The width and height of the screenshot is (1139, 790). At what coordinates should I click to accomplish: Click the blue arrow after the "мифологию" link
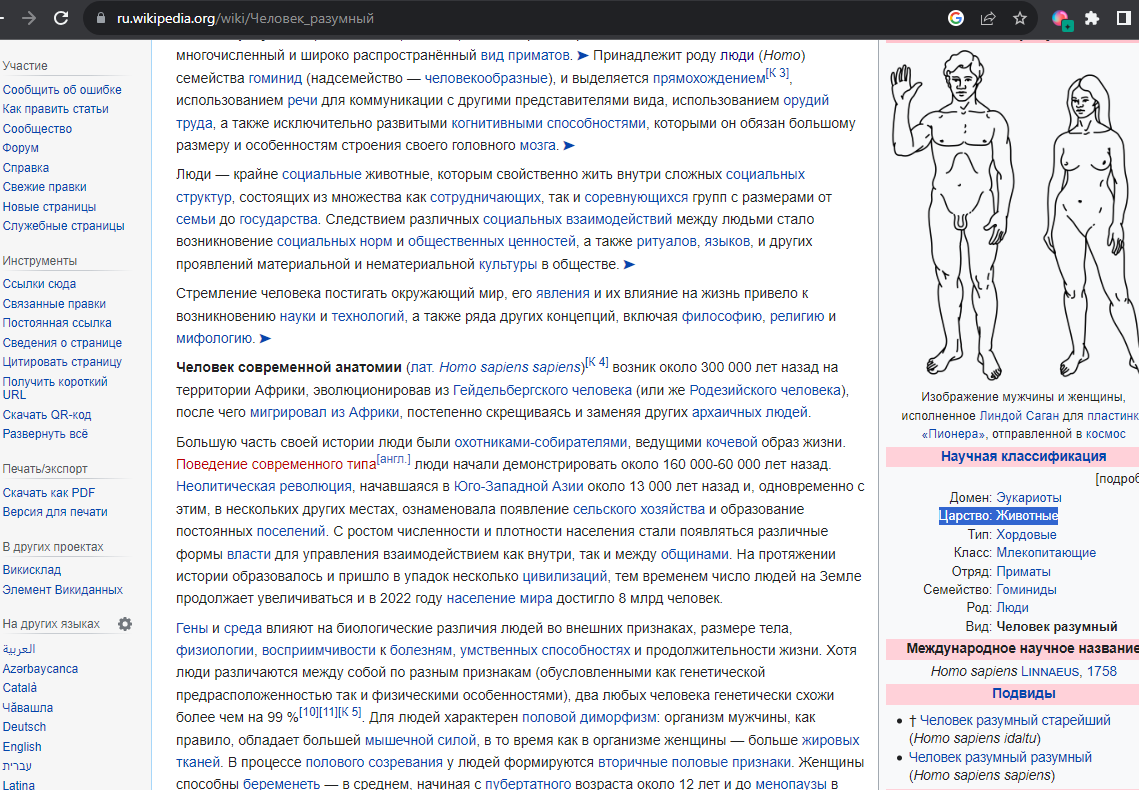coord(265,338)
